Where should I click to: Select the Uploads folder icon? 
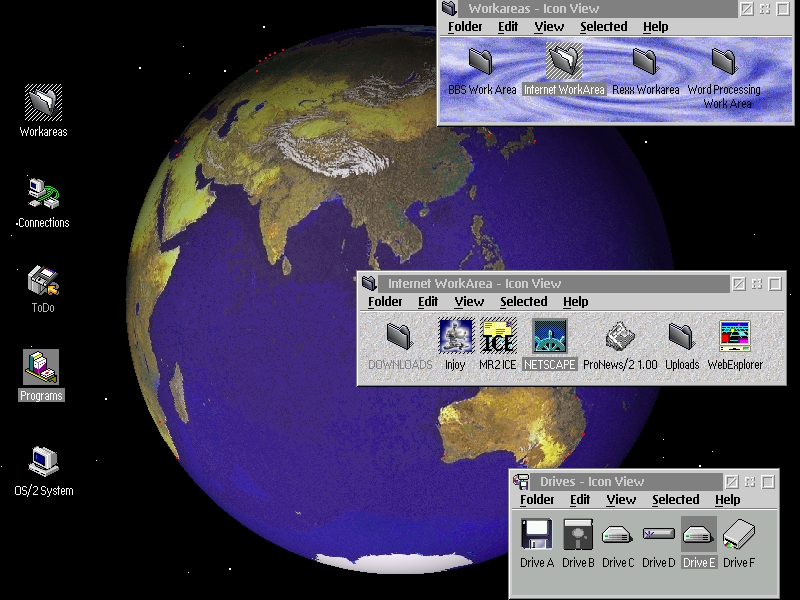click(x=682, y=337)
